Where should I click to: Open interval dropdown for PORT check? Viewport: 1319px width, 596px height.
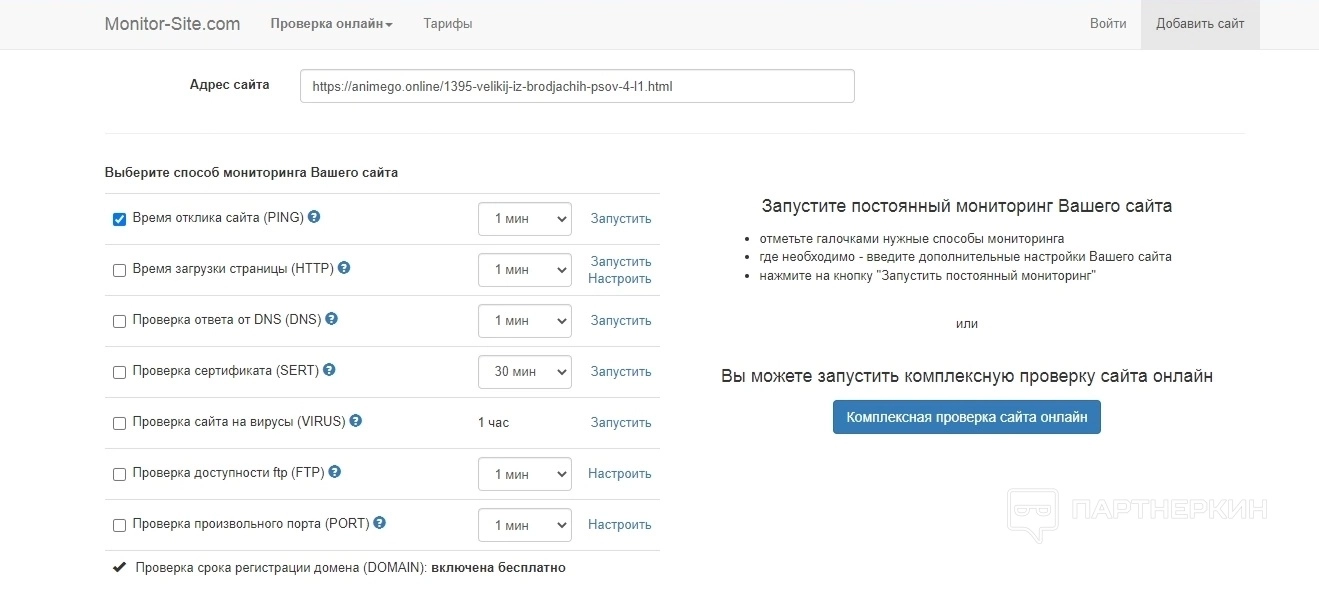pos(524,525)
